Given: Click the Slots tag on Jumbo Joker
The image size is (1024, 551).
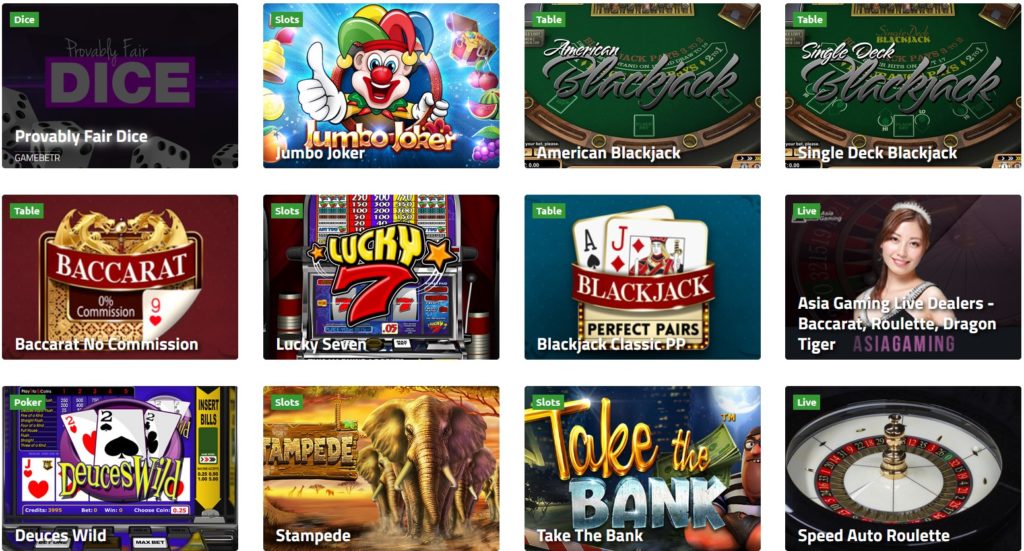Looking at the screenshot, I should pos(287,20).
